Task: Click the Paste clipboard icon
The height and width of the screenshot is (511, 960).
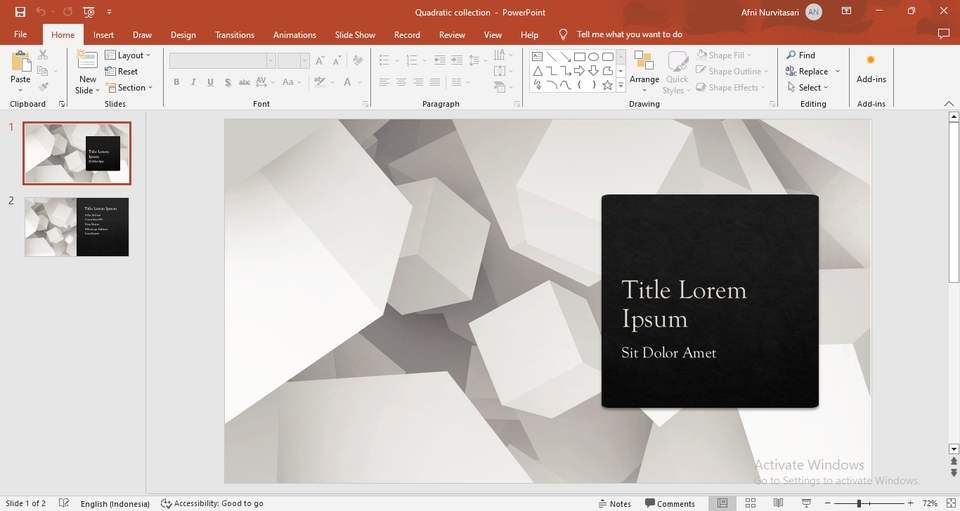Action: [20, 61]
